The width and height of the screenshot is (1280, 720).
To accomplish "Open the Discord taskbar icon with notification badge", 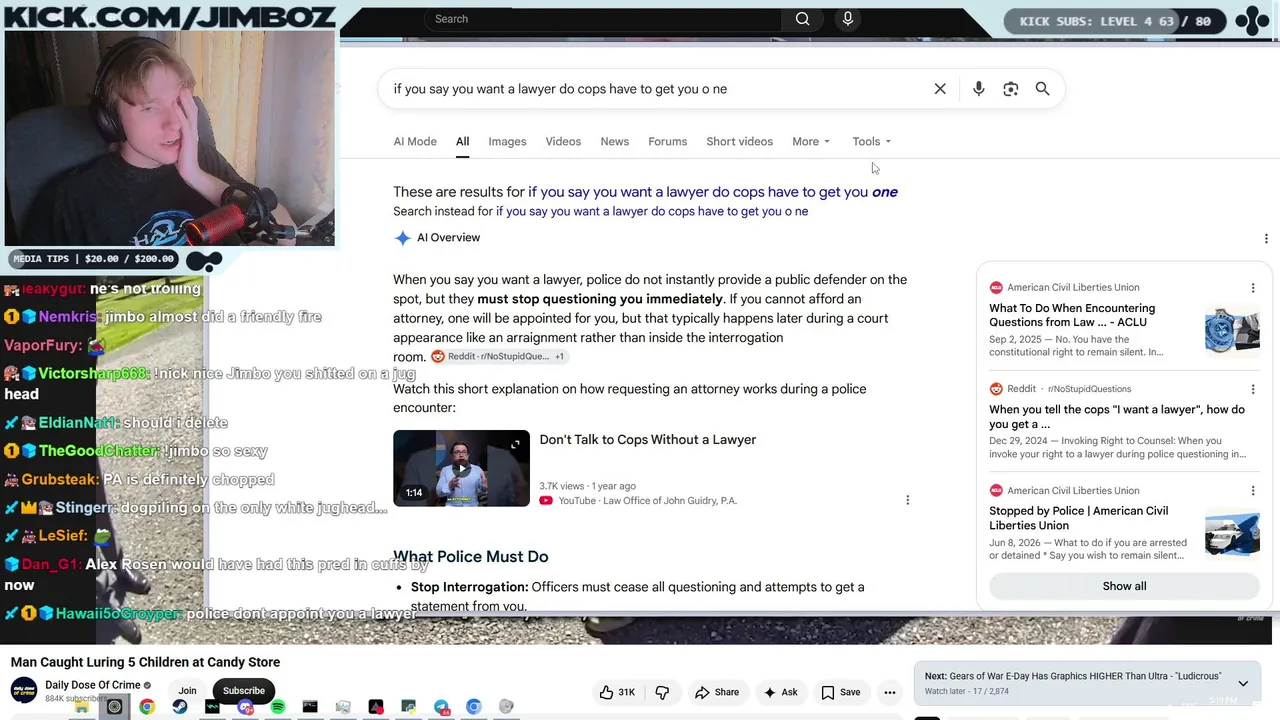I will click(x=245, y=707).
